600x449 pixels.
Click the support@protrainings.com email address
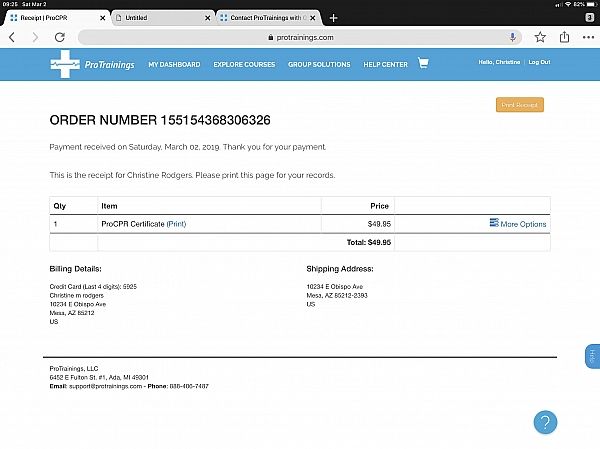click(x=106, y=386)
